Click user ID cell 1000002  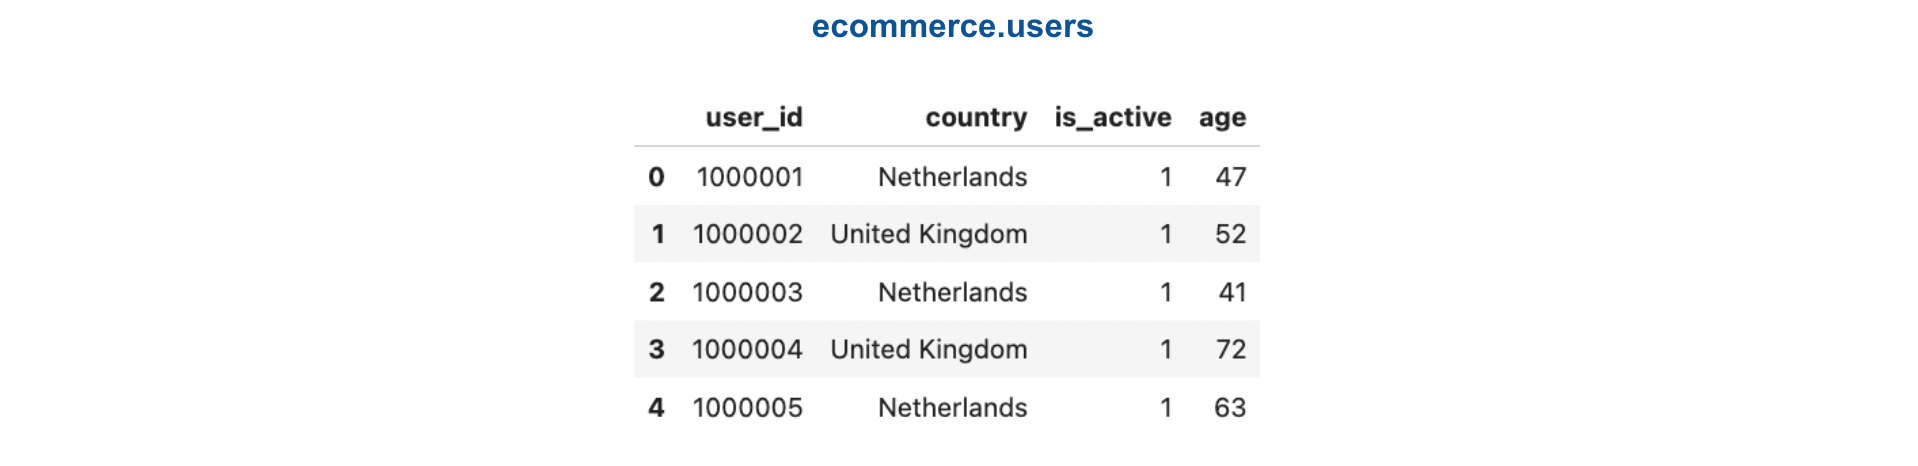[x=748, y=234]
